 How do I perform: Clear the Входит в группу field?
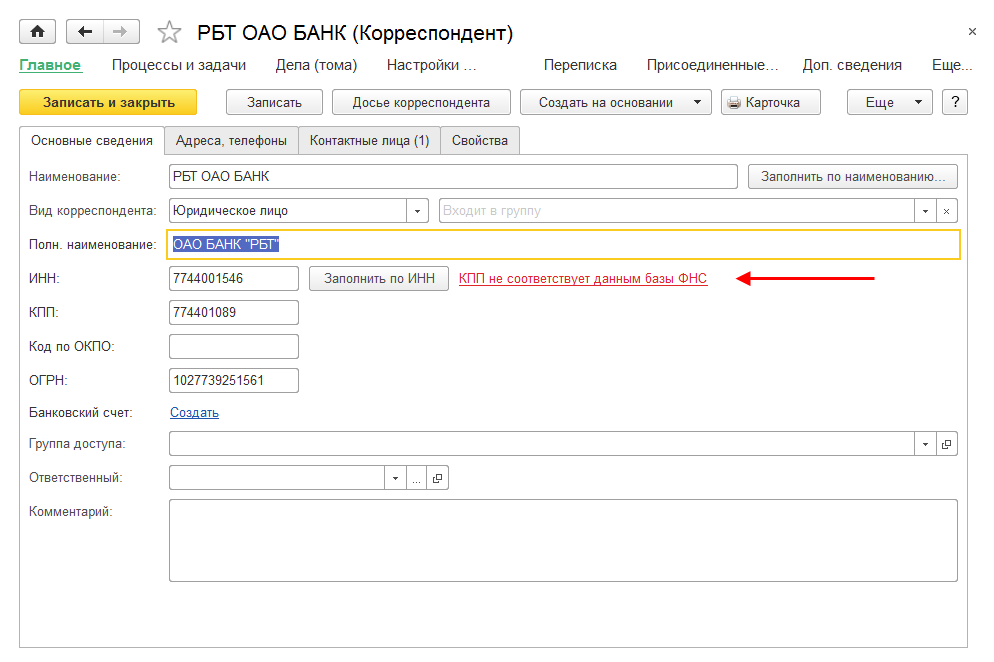(x=946, y=211)
